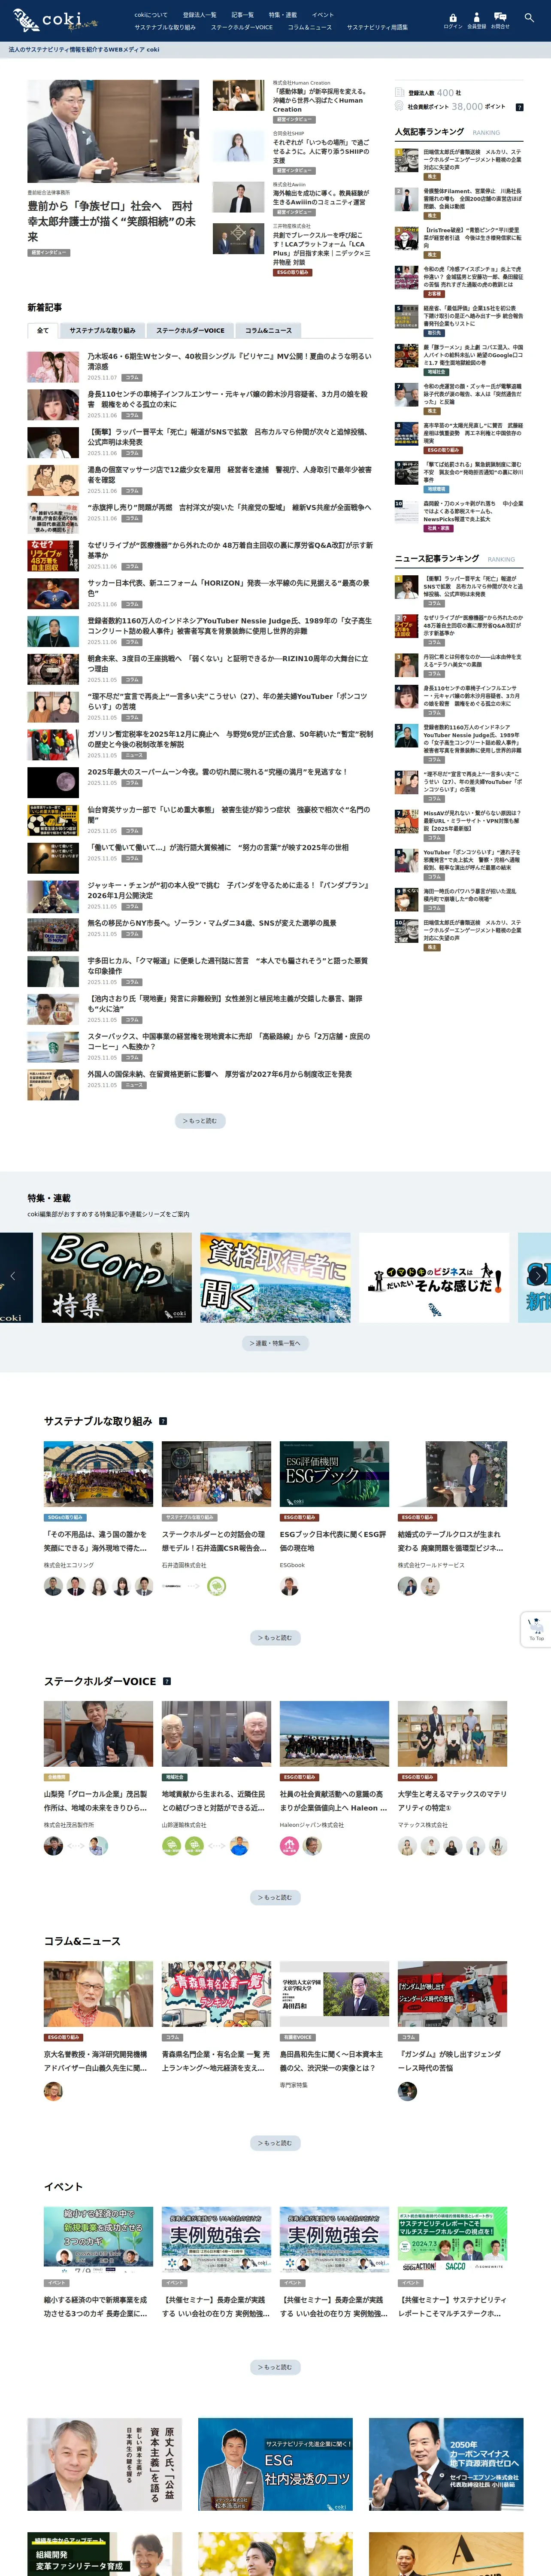551x2576 pixels.
Task: Open the 特集・連載 menu item
Action: click(x=283, y=15)
